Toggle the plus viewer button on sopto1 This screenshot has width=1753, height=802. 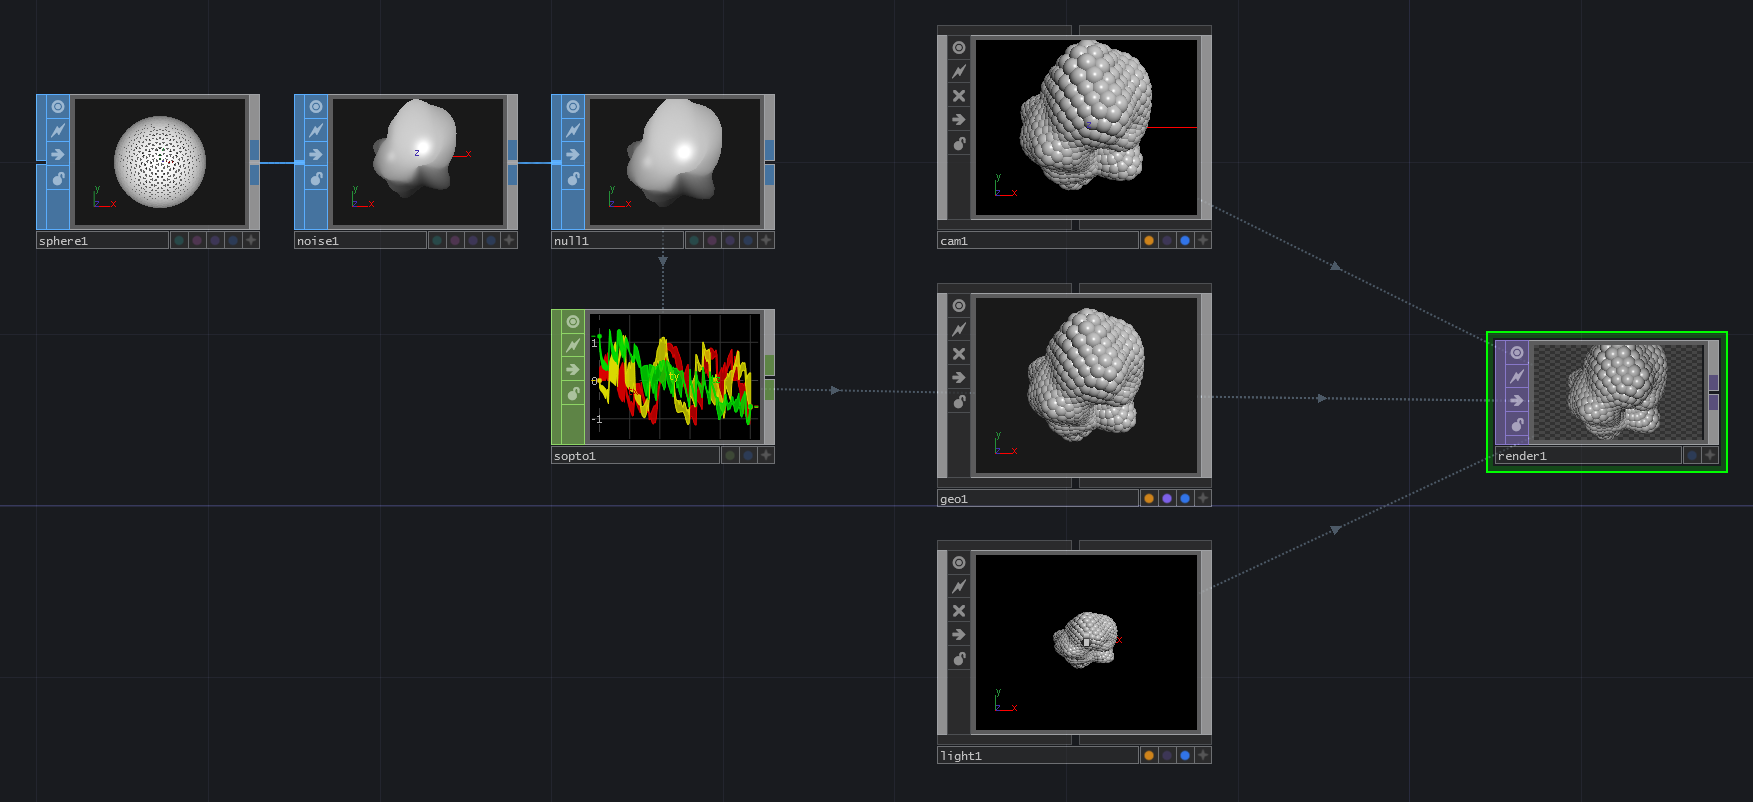(766, 456)
